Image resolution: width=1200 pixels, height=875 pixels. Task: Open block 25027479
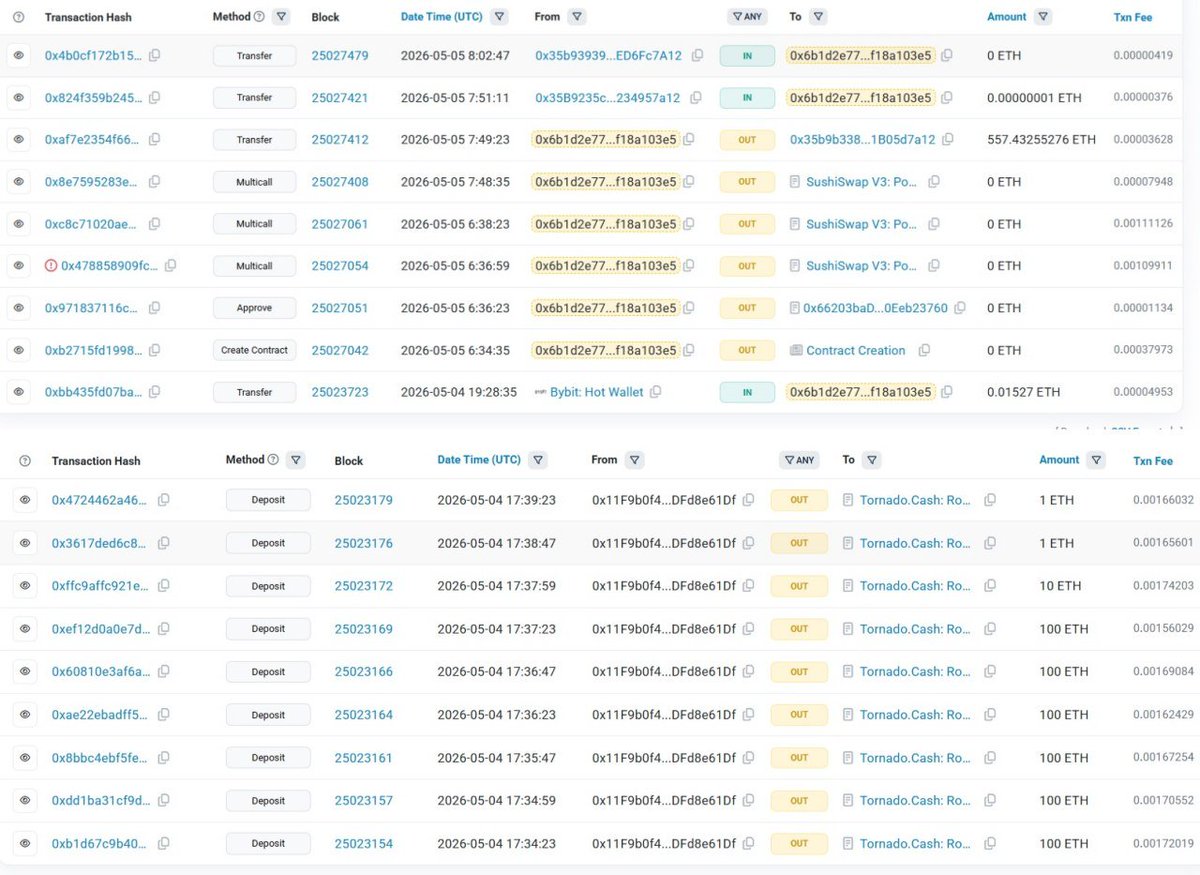340,56
